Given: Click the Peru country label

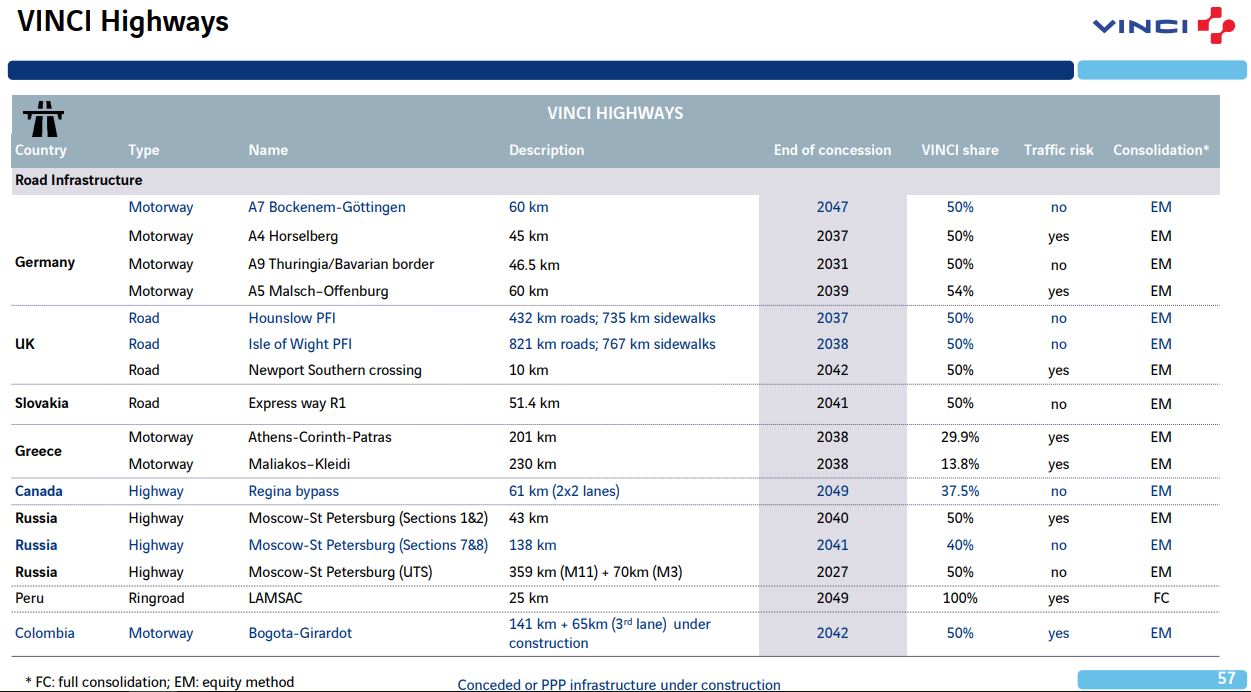Looking at the screenshot, I should point(30,598).
